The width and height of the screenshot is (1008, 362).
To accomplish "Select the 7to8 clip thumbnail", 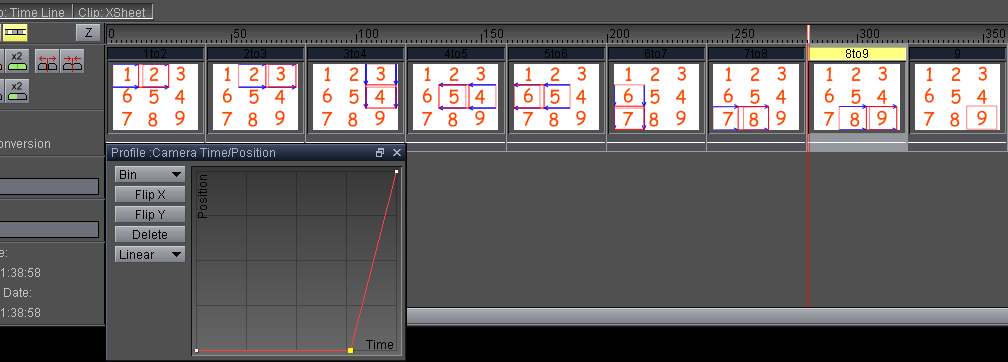I will [x=757, y=96].
